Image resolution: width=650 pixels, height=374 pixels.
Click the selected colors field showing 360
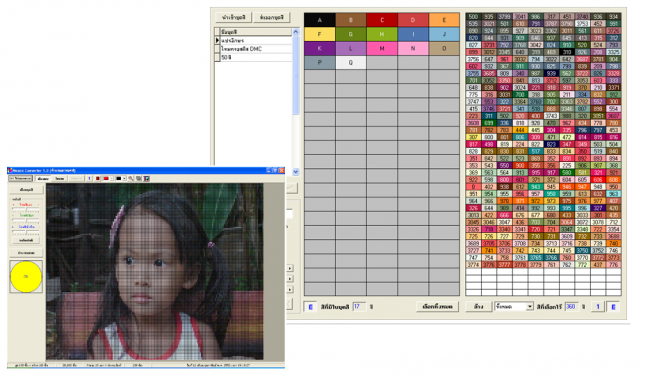pos(572,306)
